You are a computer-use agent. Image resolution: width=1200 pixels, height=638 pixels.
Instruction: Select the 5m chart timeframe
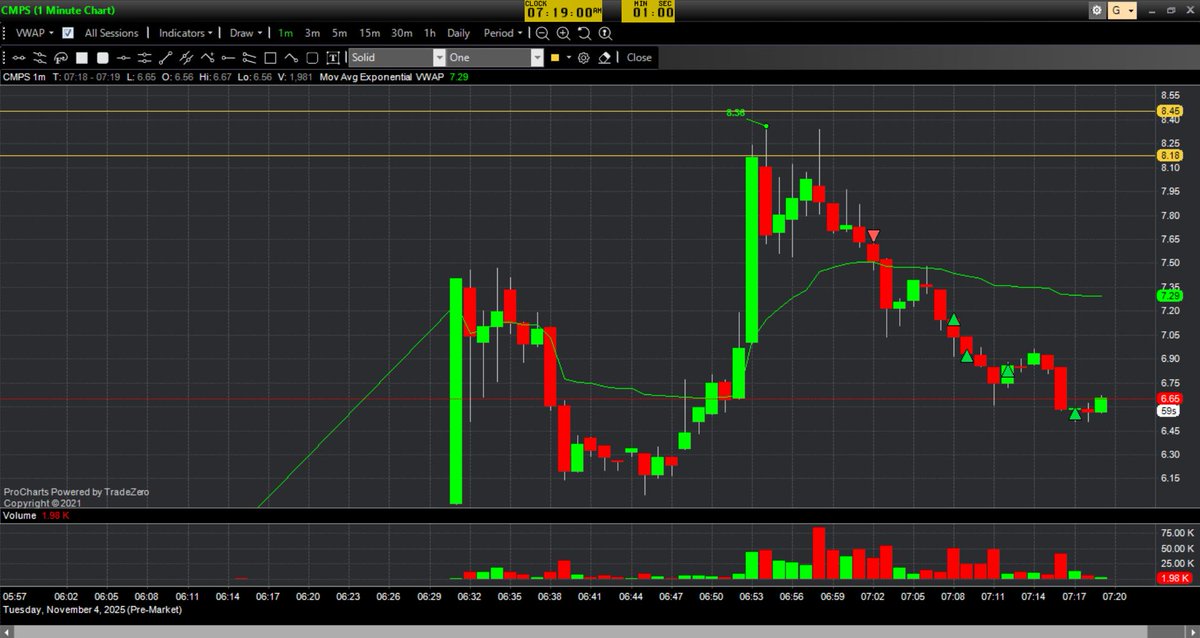[339, 33]
